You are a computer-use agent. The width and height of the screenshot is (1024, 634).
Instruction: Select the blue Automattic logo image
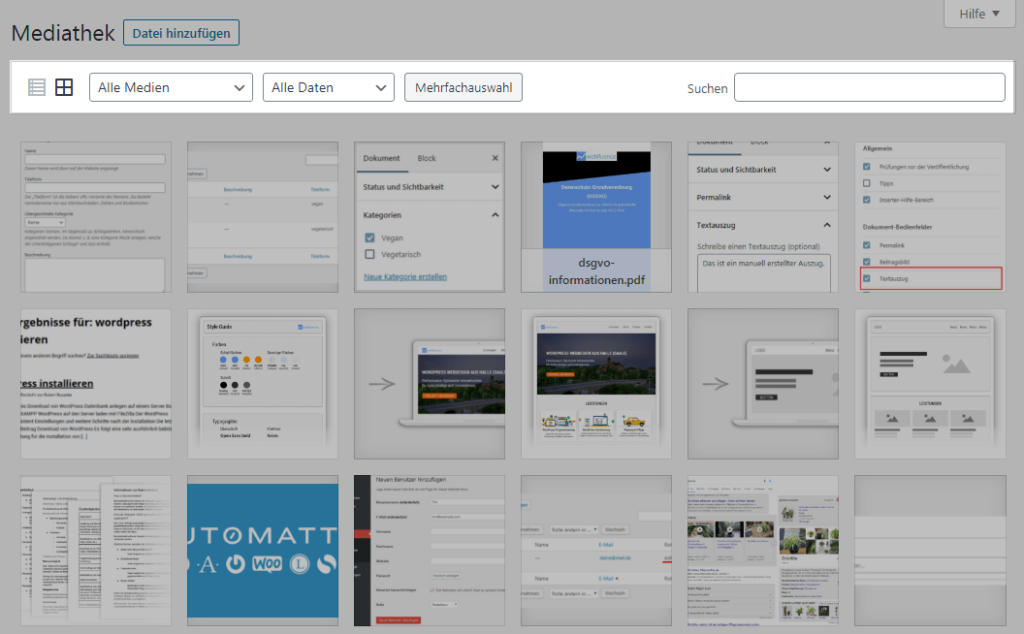[x=262, y=551]
